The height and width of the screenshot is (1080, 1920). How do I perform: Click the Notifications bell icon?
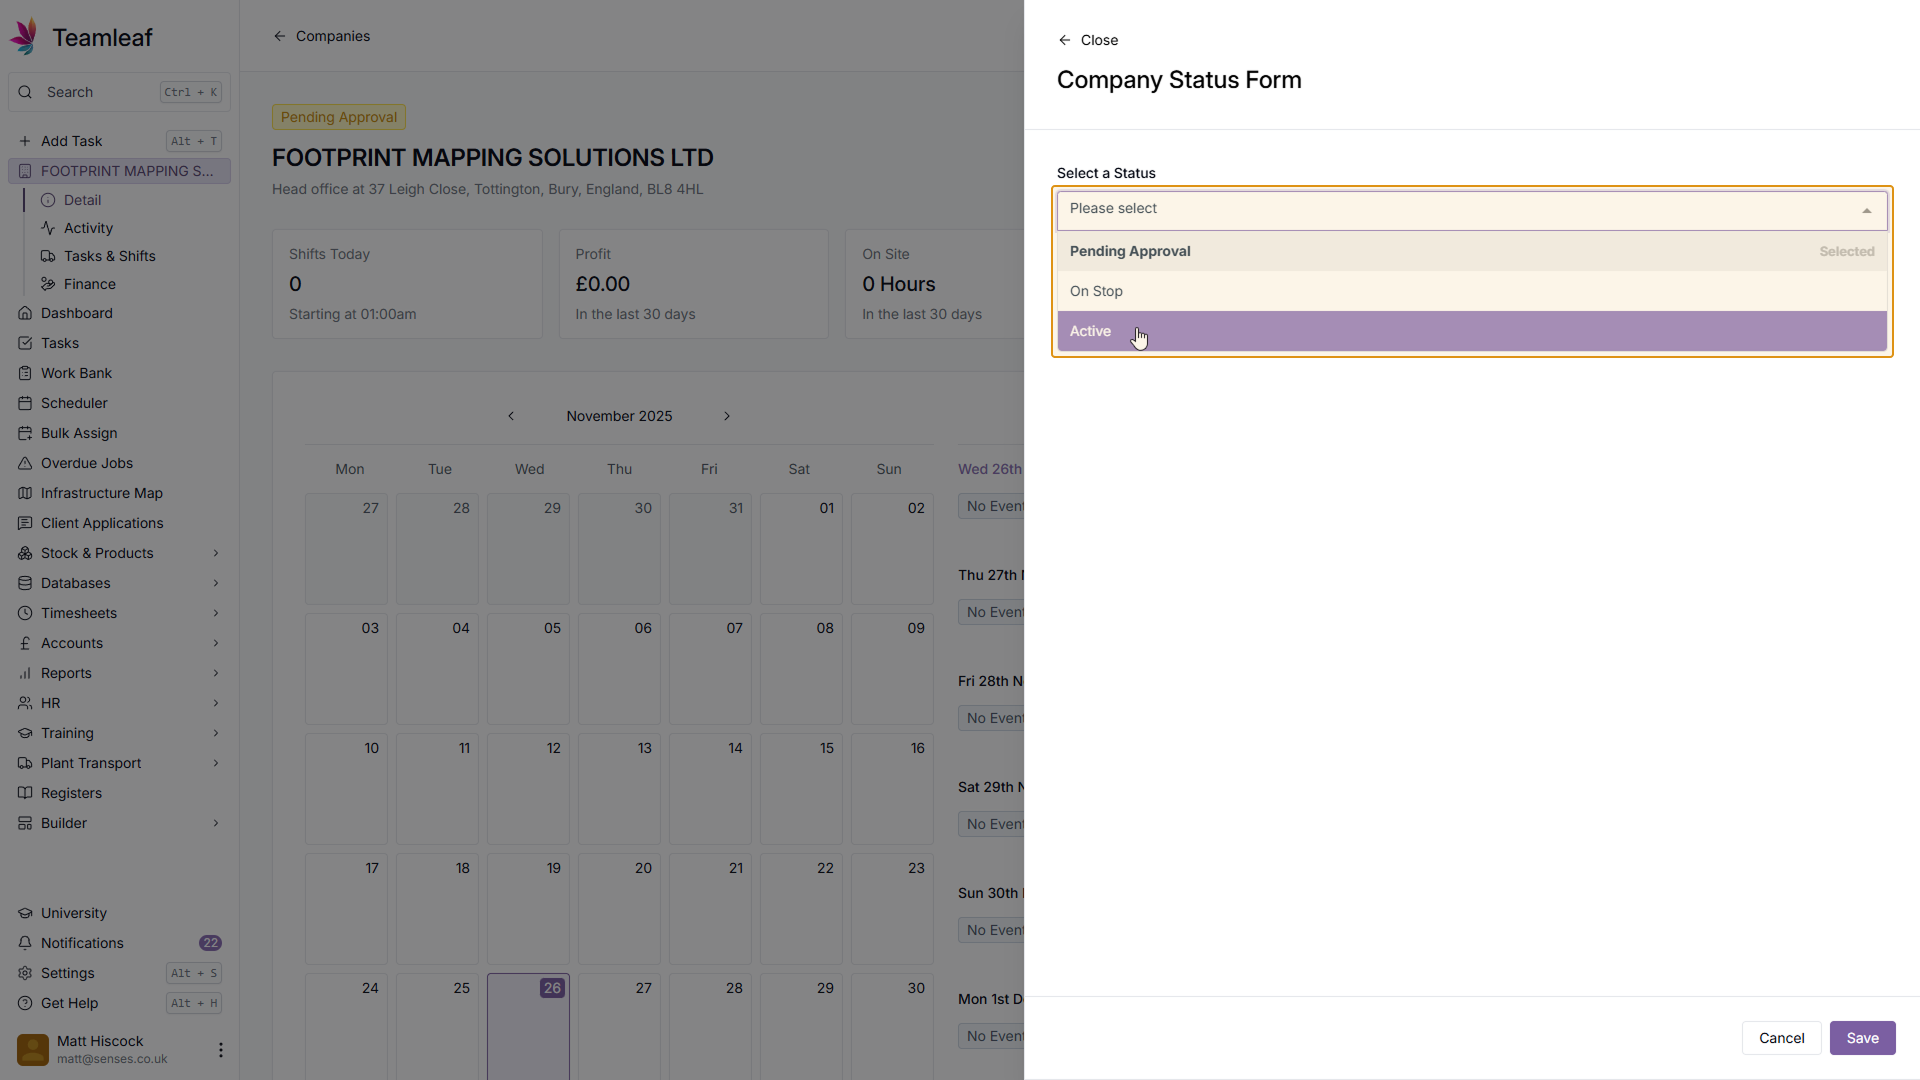pyautogui.click(x=25, y=943)
